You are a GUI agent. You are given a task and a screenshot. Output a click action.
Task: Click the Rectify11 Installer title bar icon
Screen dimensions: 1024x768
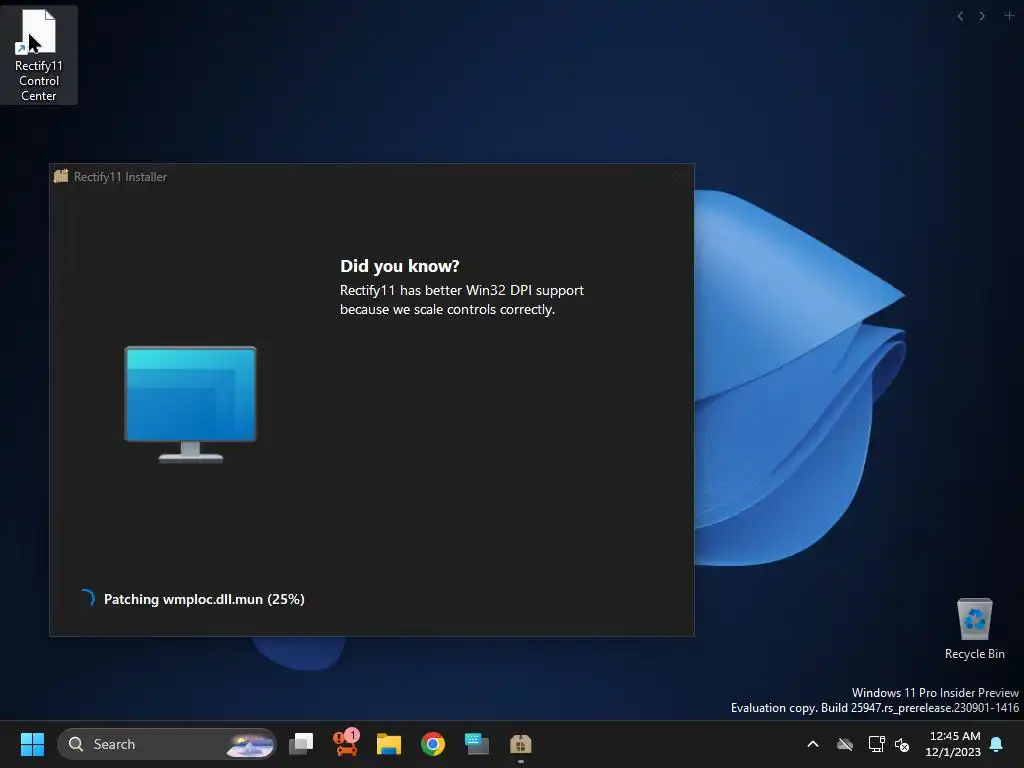tap(61, 176)
